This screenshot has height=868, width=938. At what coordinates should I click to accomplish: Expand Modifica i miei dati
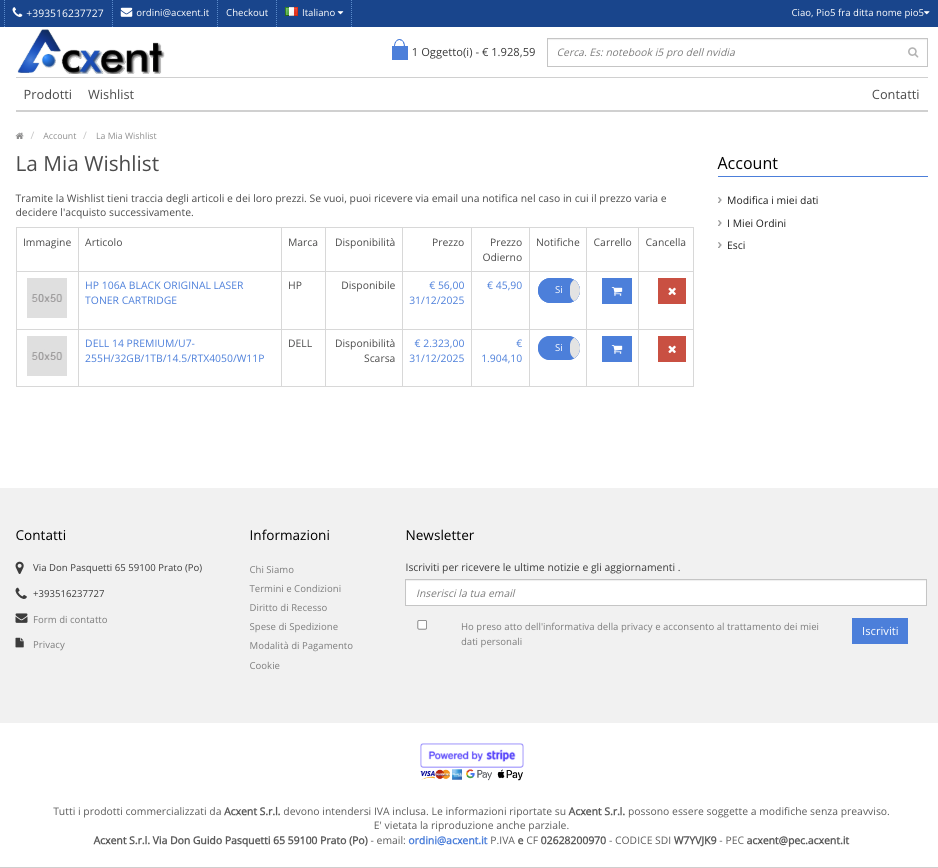772,201
